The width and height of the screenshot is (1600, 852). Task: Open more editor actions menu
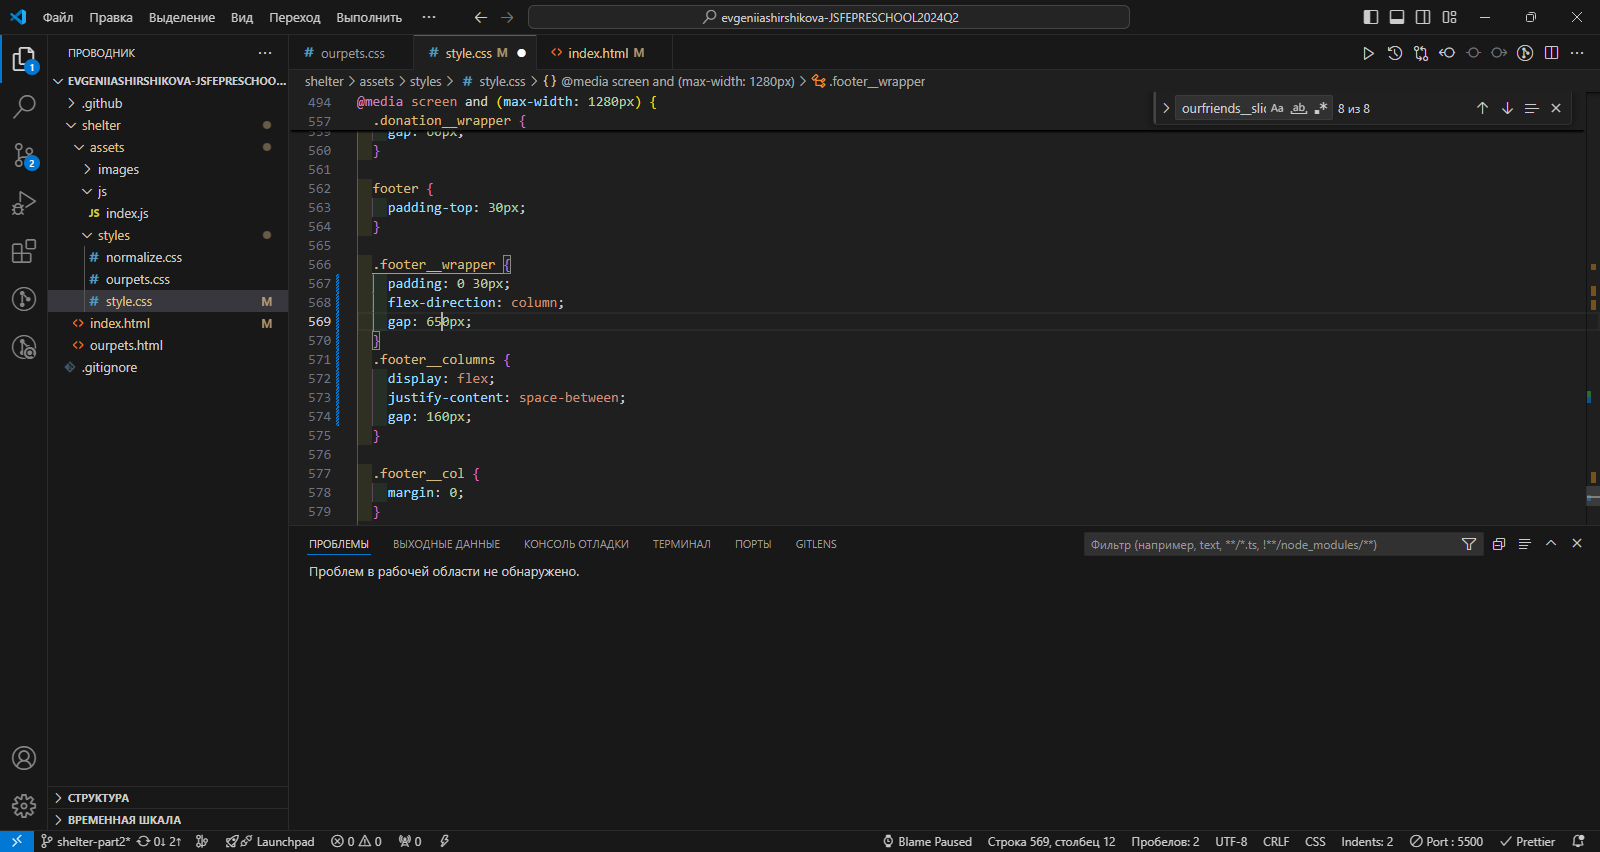click(1577, 53)
